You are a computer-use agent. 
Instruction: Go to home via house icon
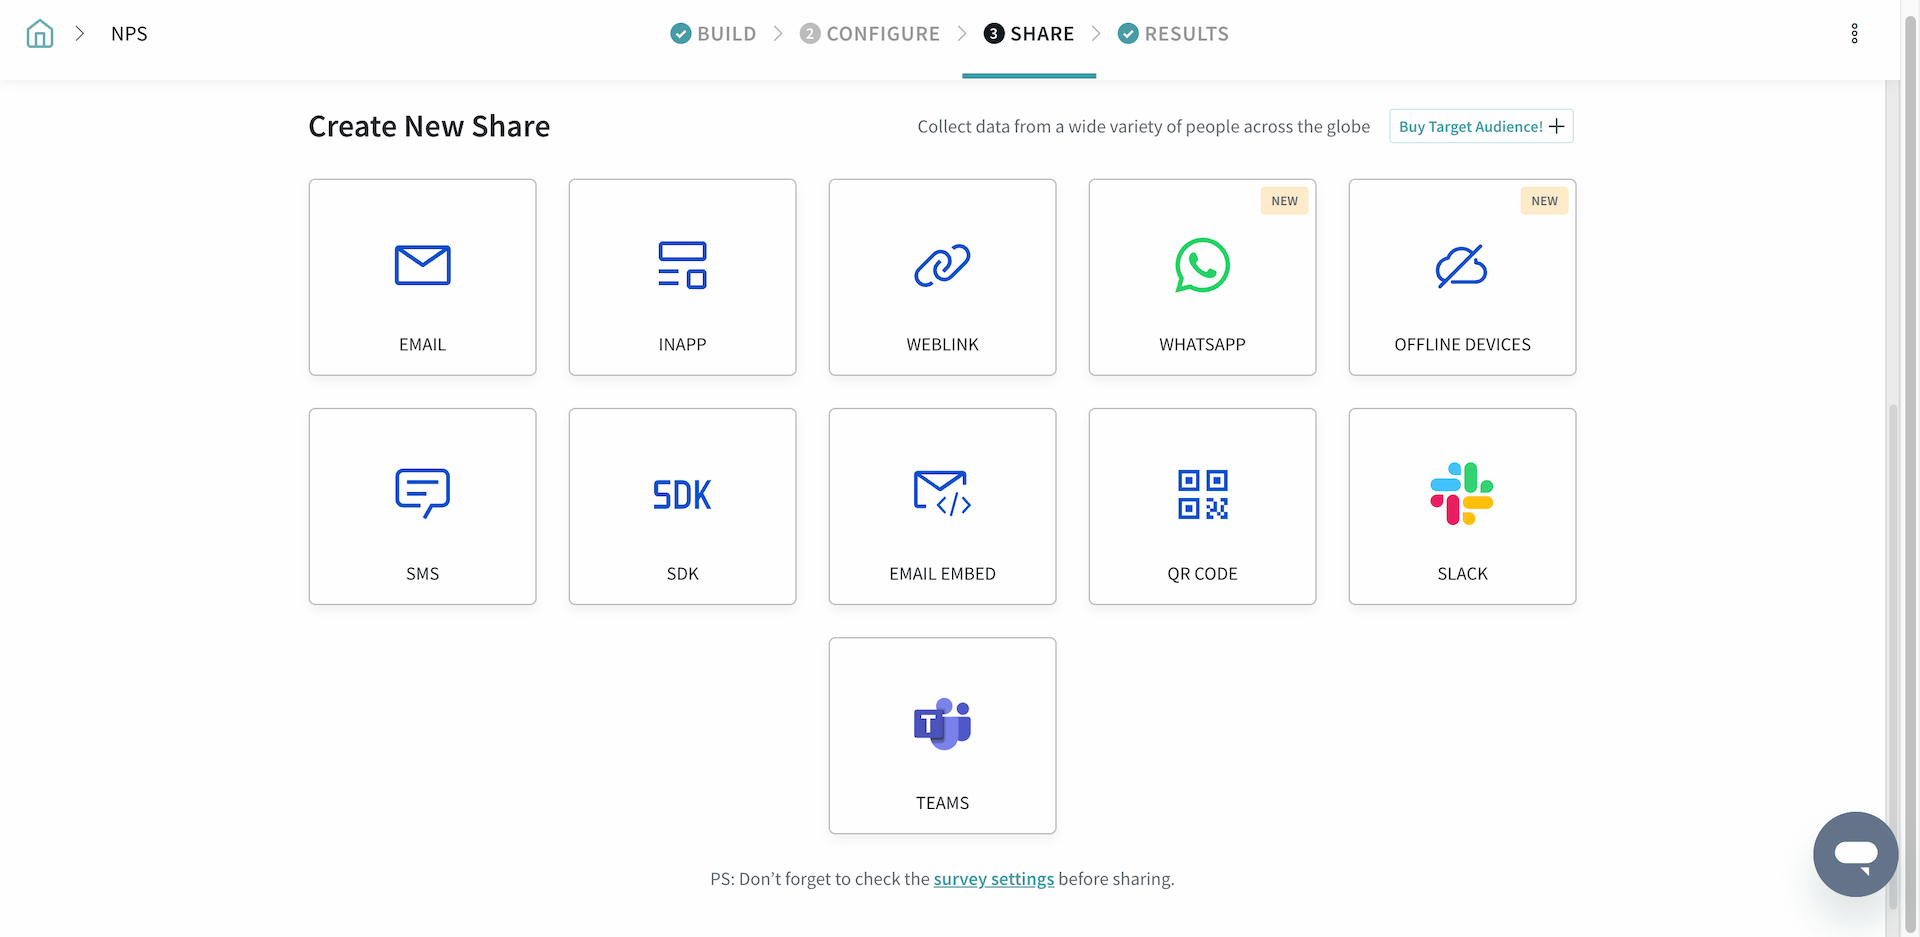pos(40,34)
